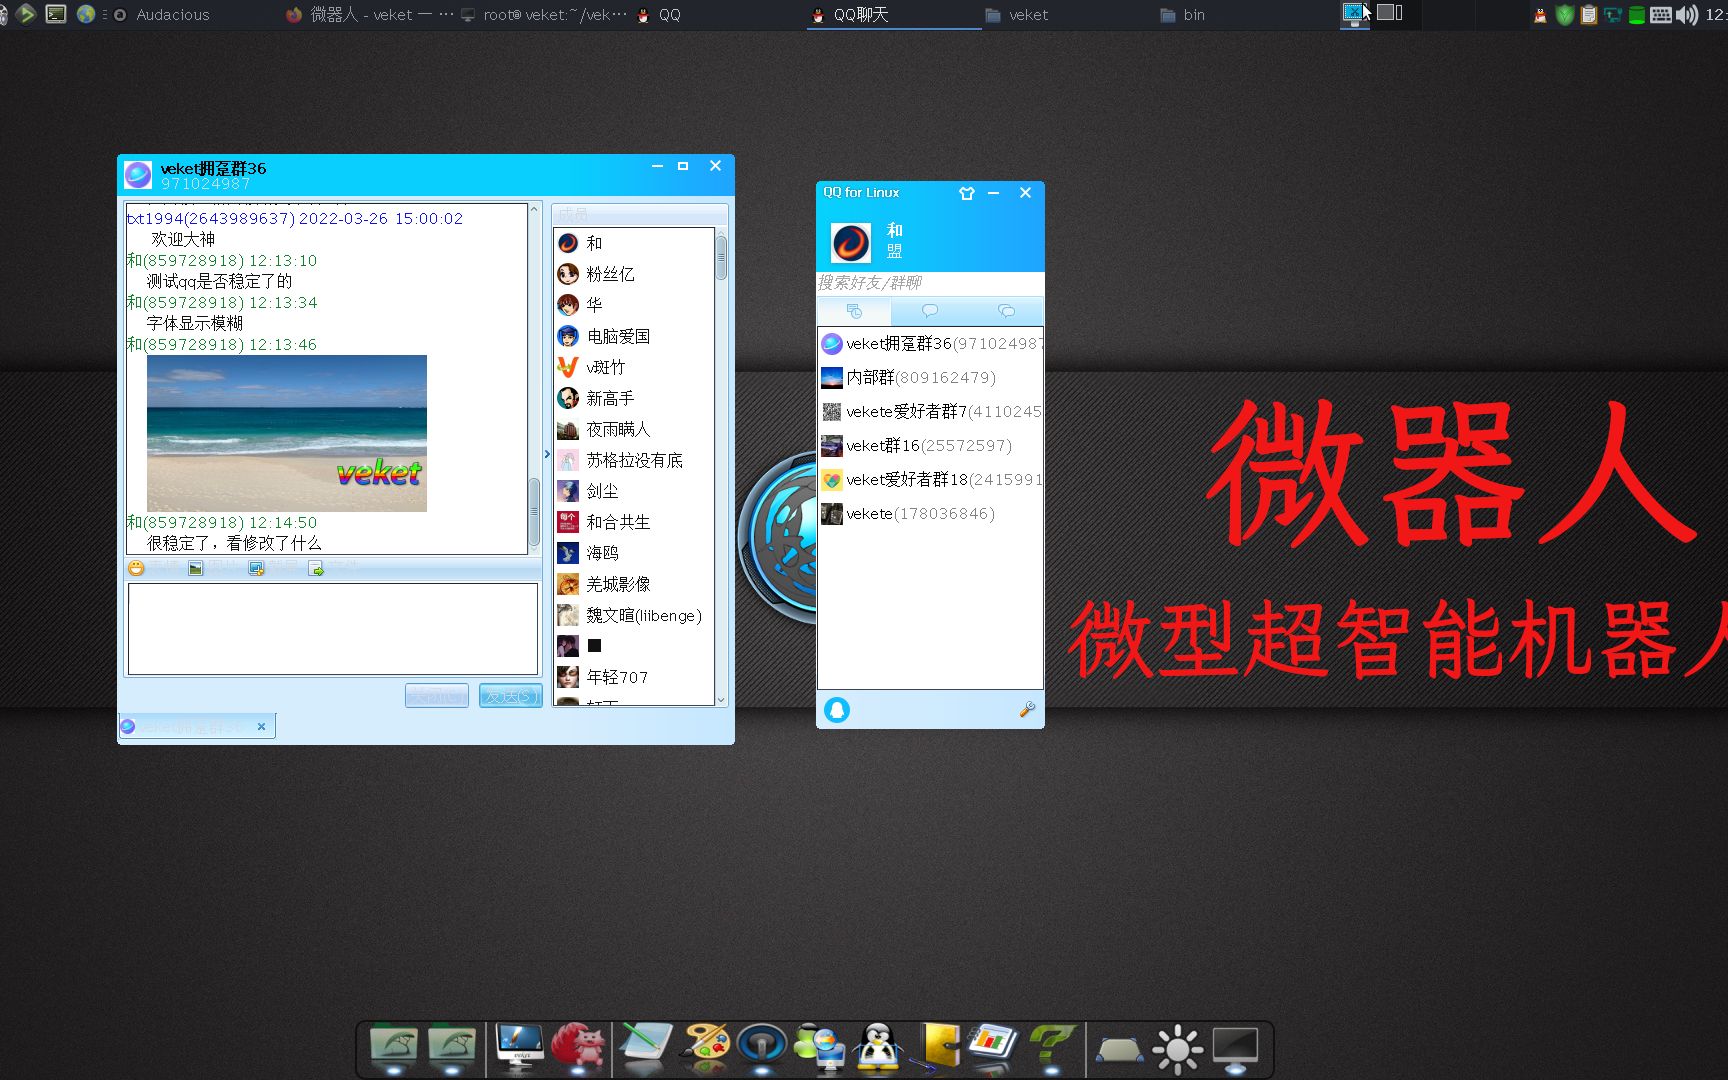Open the red squirrel app in dock
1728x1080 pixels.
point(580,1047)
